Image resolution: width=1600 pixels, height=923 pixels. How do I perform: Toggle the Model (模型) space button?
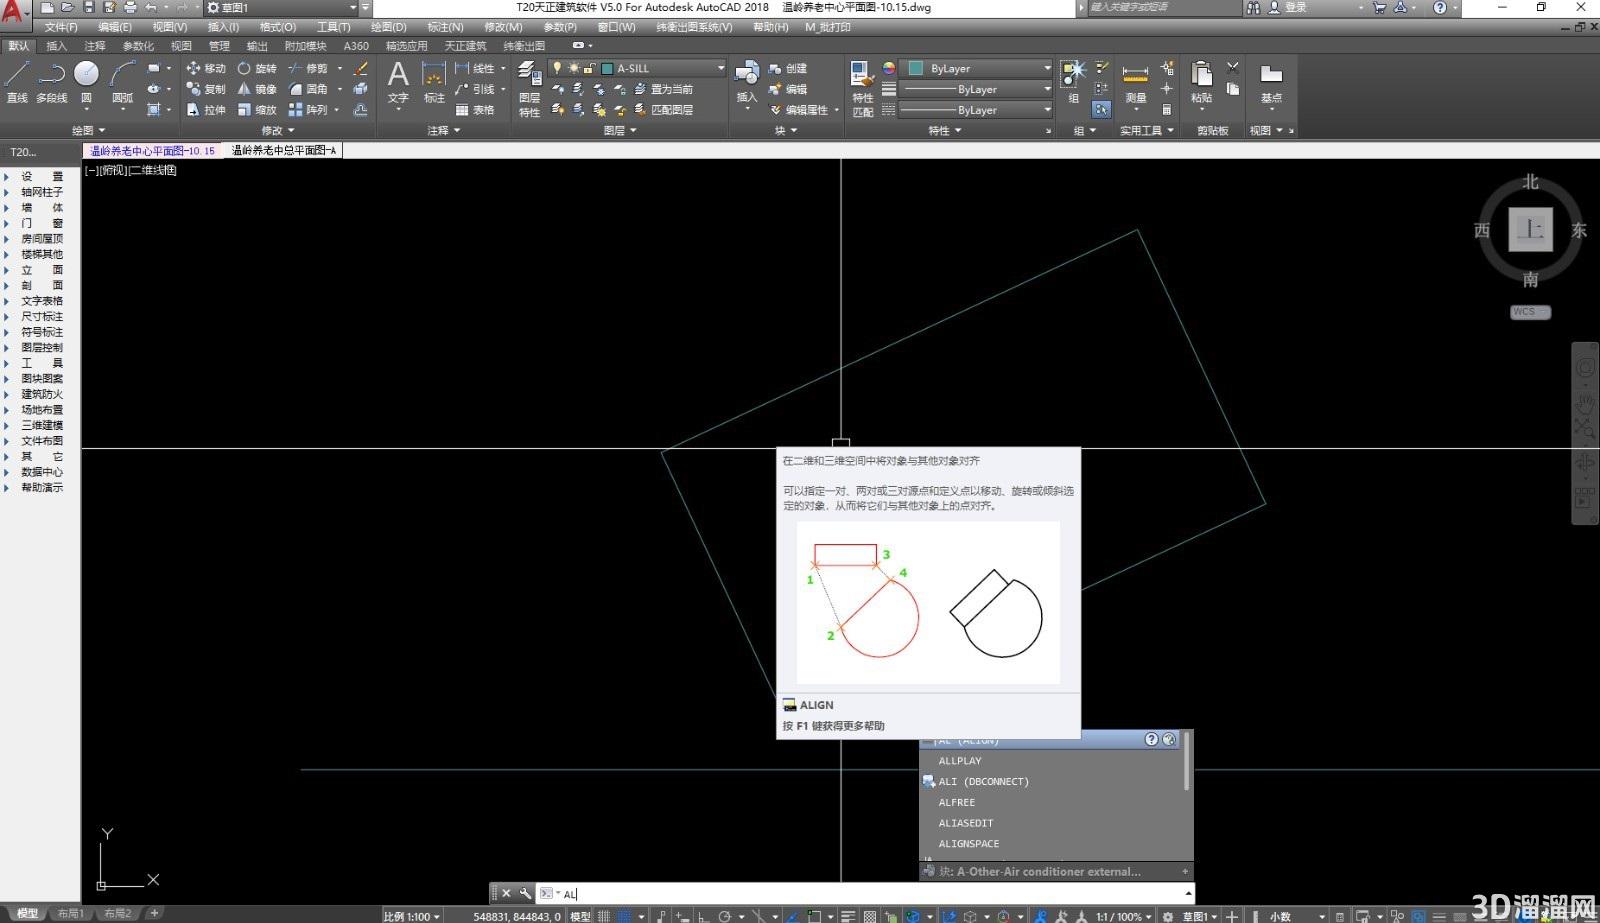point(580,916)
